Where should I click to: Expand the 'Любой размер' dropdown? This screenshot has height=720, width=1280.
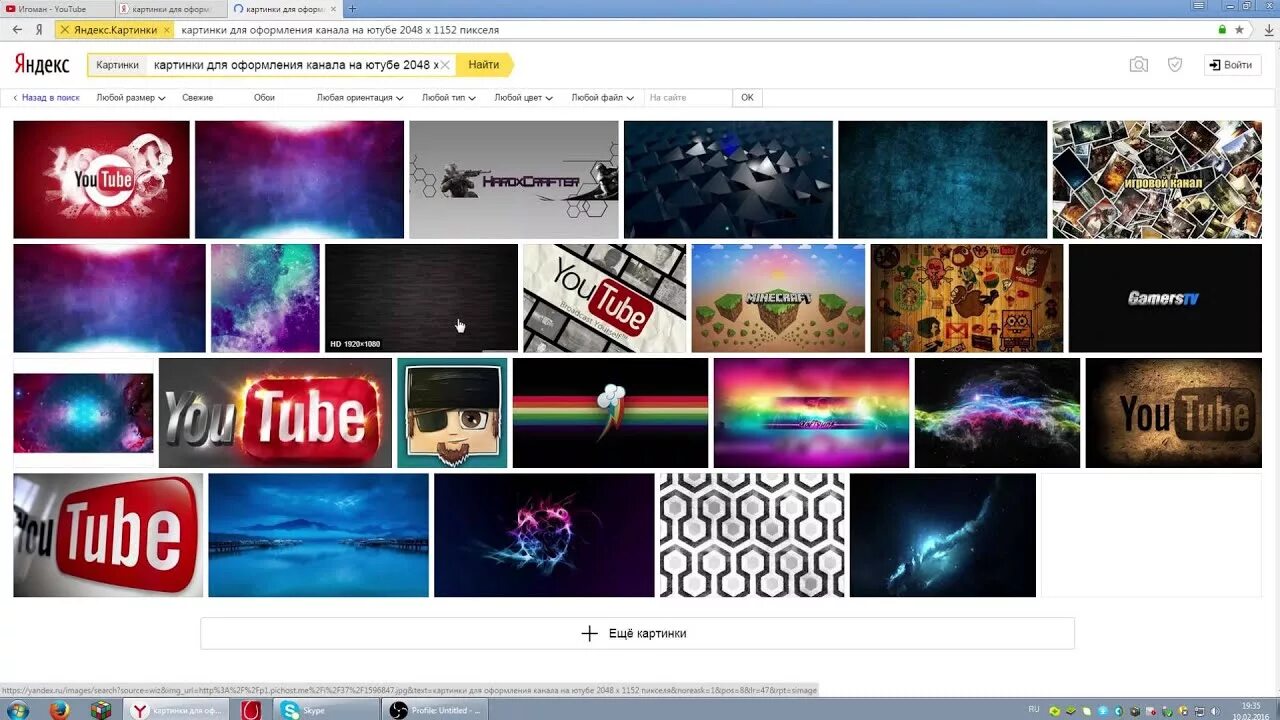pos(130,98)
